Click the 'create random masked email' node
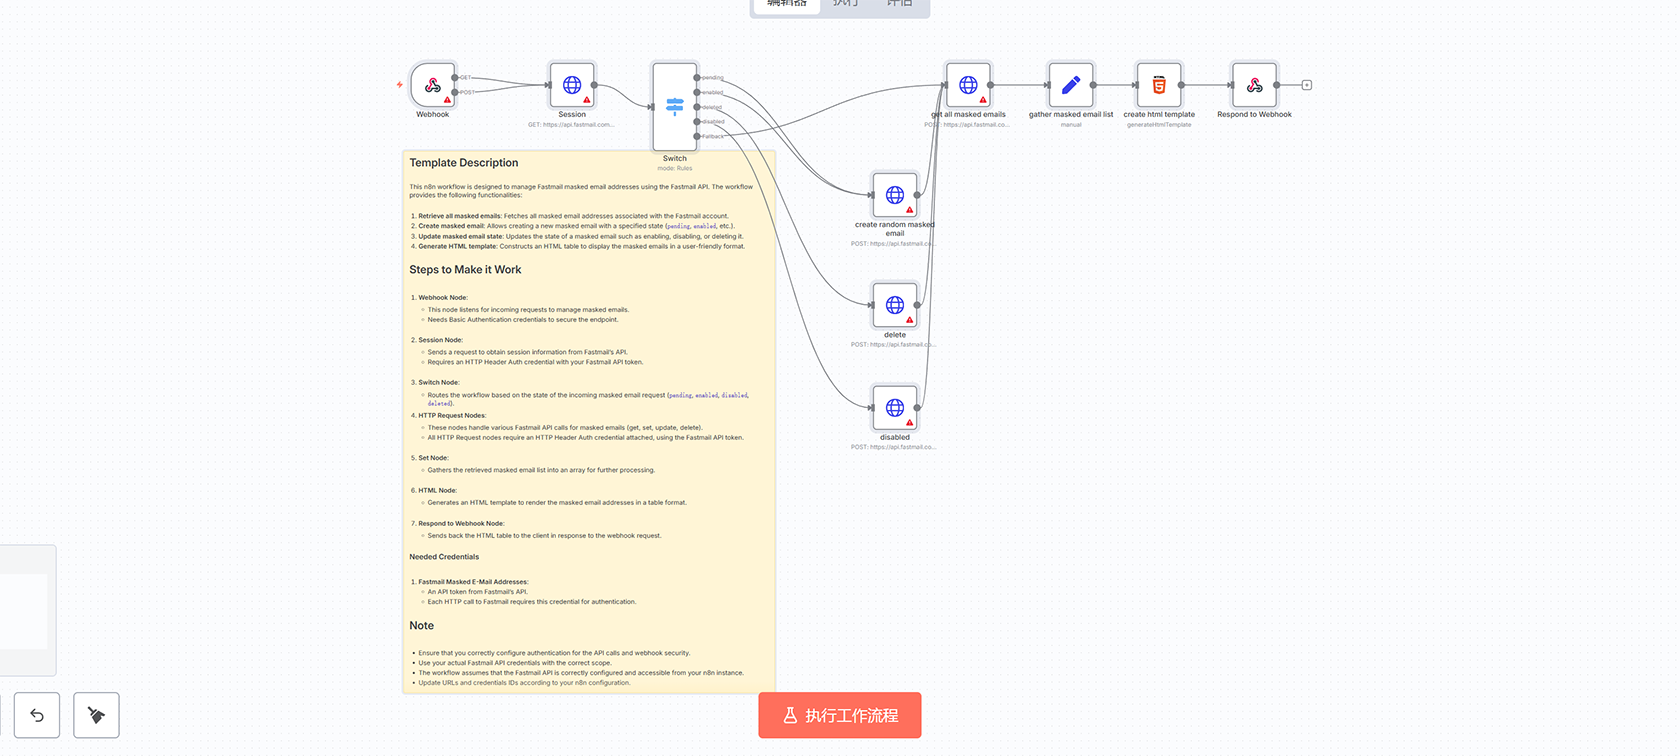The height and width of the screenshot is (756, 1680). pos(894,195)
